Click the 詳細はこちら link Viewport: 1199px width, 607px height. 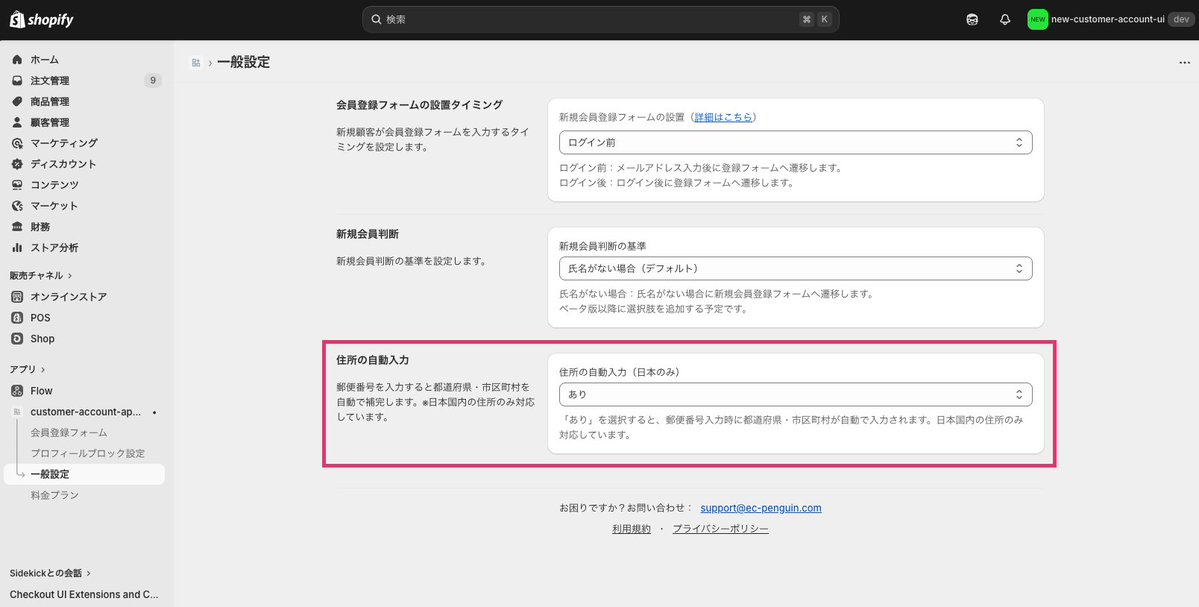[722, 116]
